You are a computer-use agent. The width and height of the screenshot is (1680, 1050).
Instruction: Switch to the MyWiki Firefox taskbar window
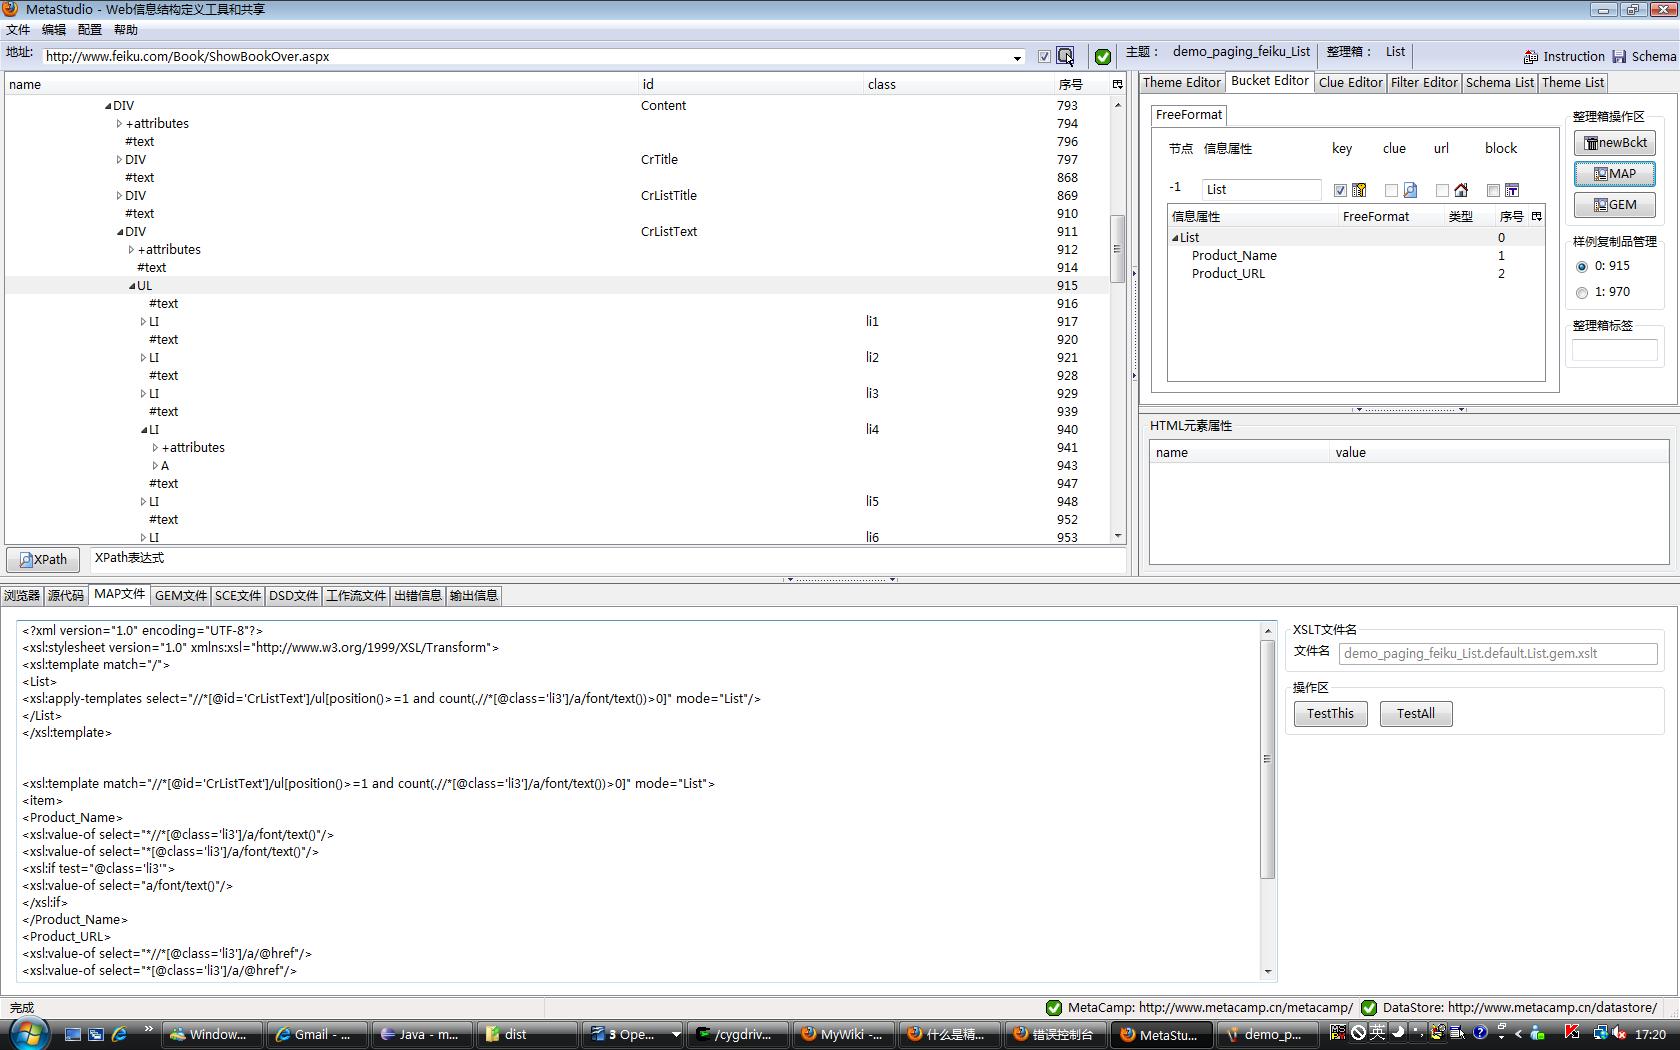(x=844, y=1034)
